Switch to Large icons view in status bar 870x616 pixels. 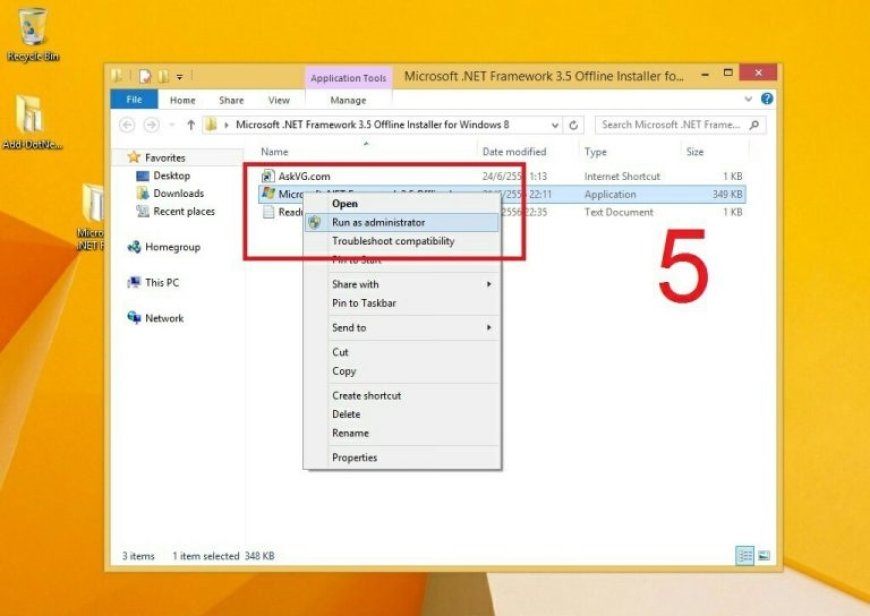pyautogui.click(x=764, y=556)
